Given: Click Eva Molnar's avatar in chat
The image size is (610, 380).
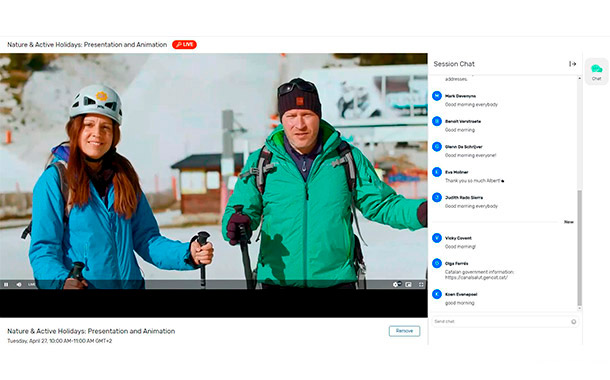Looking at the screenshot, I should (437, 172).
